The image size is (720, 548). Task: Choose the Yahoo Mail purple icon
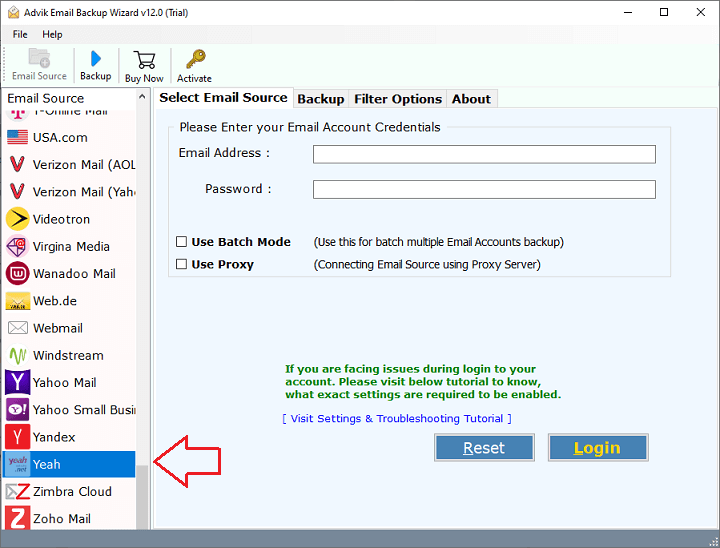(x=17, y=382)
